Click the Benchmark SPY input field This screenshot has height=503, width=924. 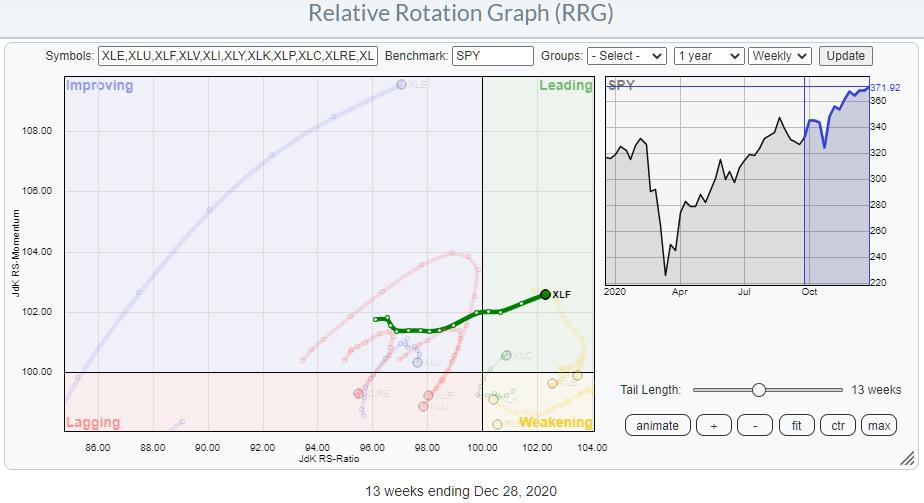point(492,56)
